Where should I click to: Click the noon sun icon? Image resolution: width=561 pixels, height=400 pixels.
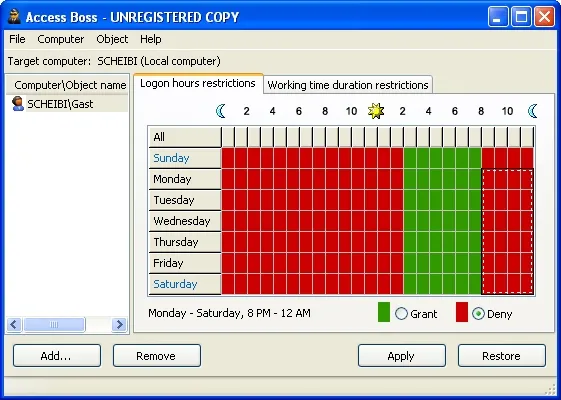coord(376,111)
